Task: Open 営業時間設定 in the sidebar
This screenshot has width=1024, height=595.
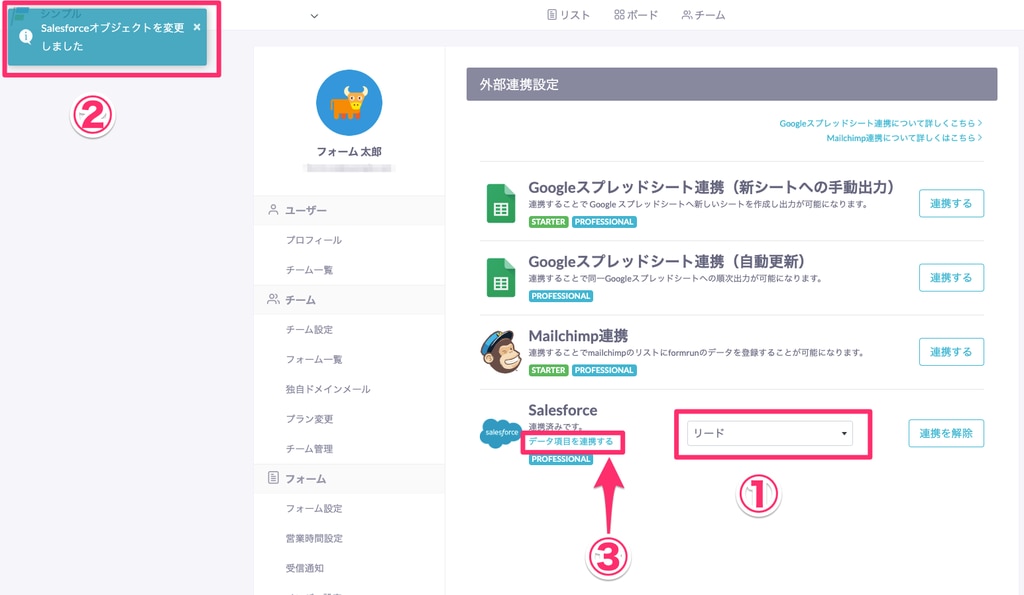Action: (x=313, y=538)
